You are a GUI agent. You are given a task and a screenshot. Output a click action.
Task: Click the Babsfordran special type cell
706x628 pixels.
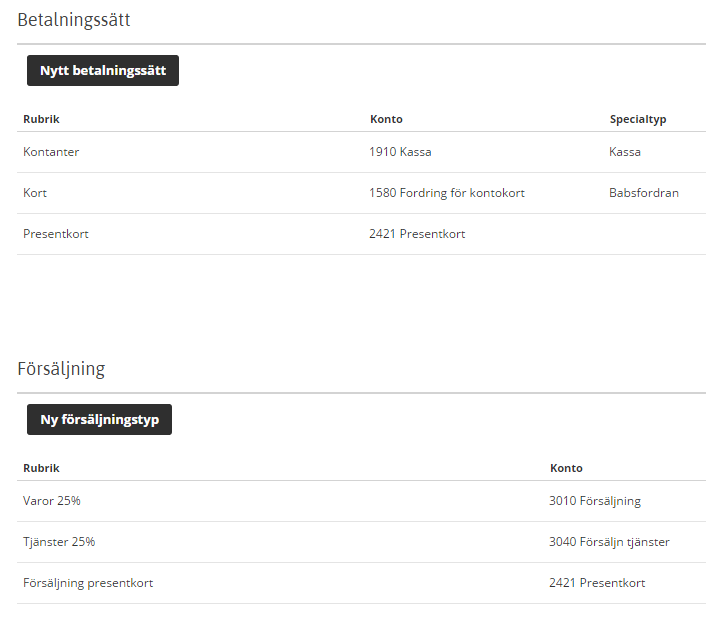point(643,193)
